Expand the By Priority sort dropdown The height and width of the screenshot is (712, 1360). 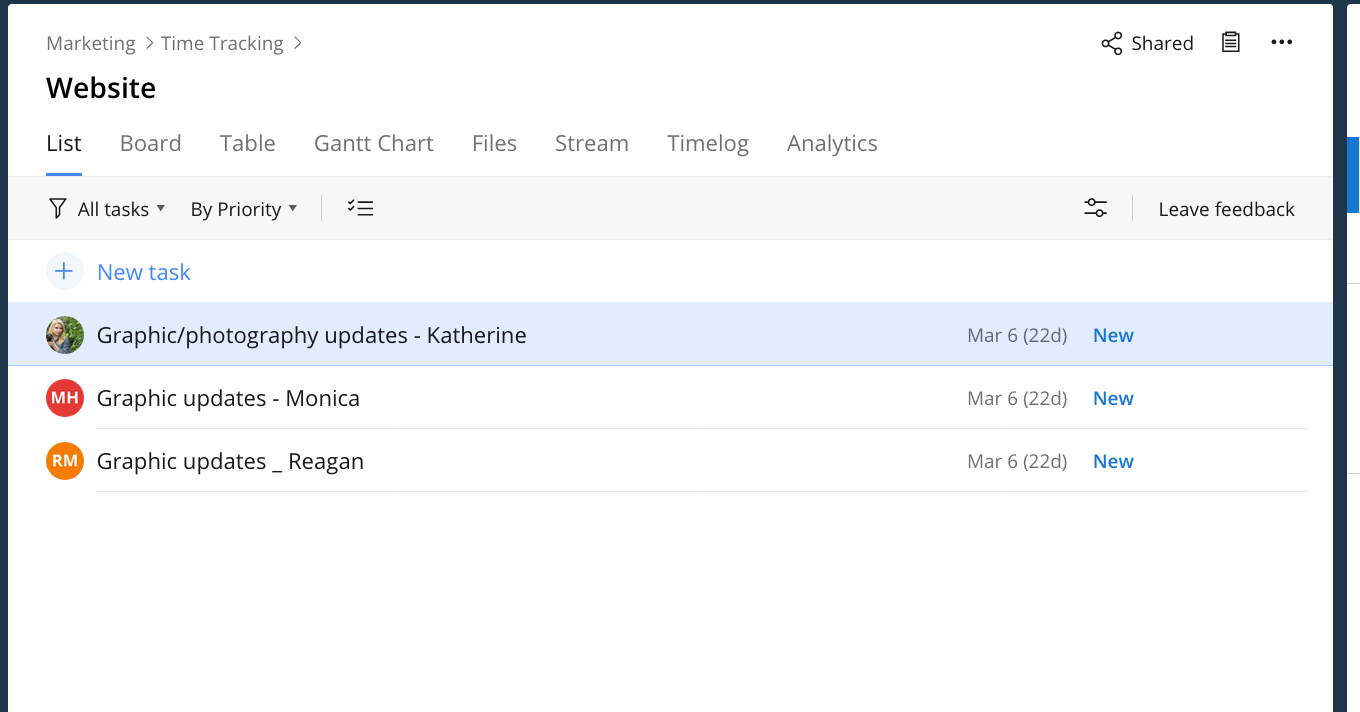[244, 209]
